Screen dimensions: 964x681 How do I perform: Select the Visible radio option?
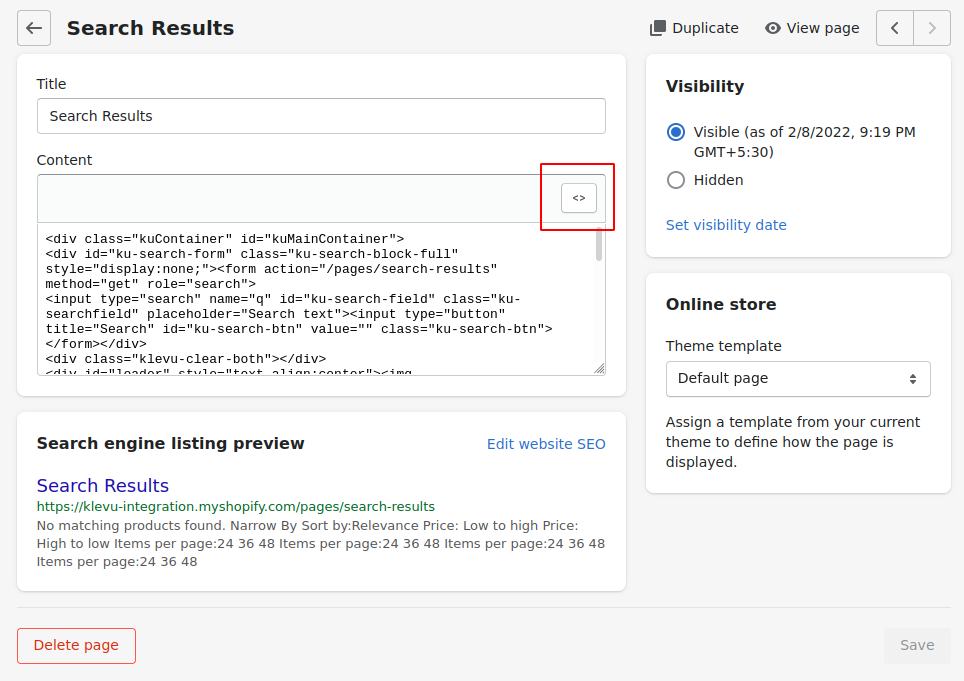(676, 132)
